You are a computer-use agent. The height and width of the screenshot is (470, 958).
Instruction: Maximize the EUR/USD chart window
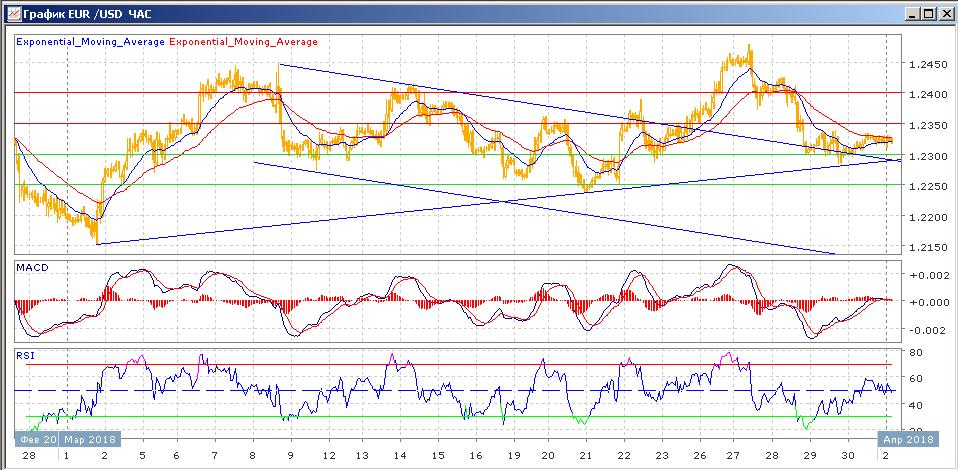(927, 13)
